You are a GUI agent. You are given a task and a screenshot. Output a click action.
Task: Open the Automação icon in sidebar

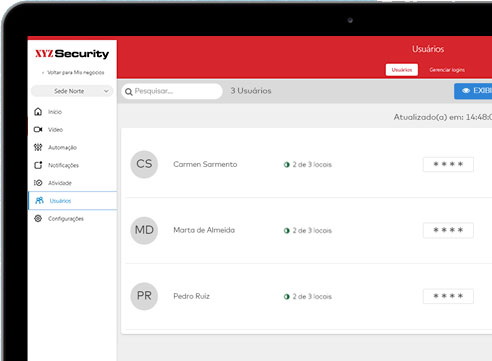[38, 147]
